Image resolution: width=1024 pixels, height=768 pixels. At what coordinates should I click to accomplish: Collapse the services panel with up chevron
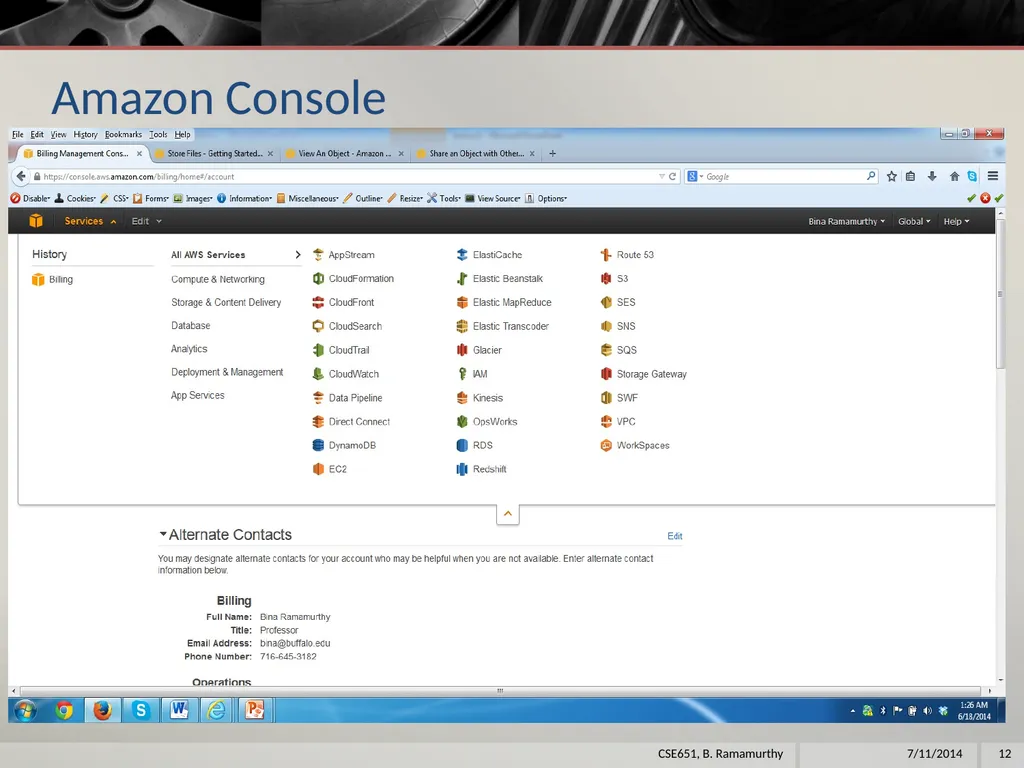(508, 515)
